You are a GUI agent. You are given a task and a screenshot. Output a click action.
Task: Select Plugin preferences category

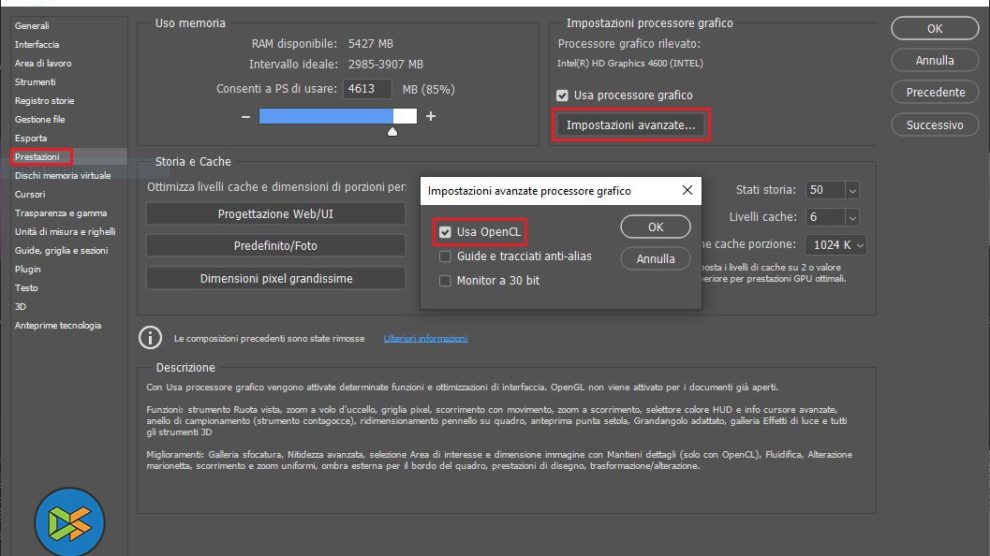click(28, 269)
